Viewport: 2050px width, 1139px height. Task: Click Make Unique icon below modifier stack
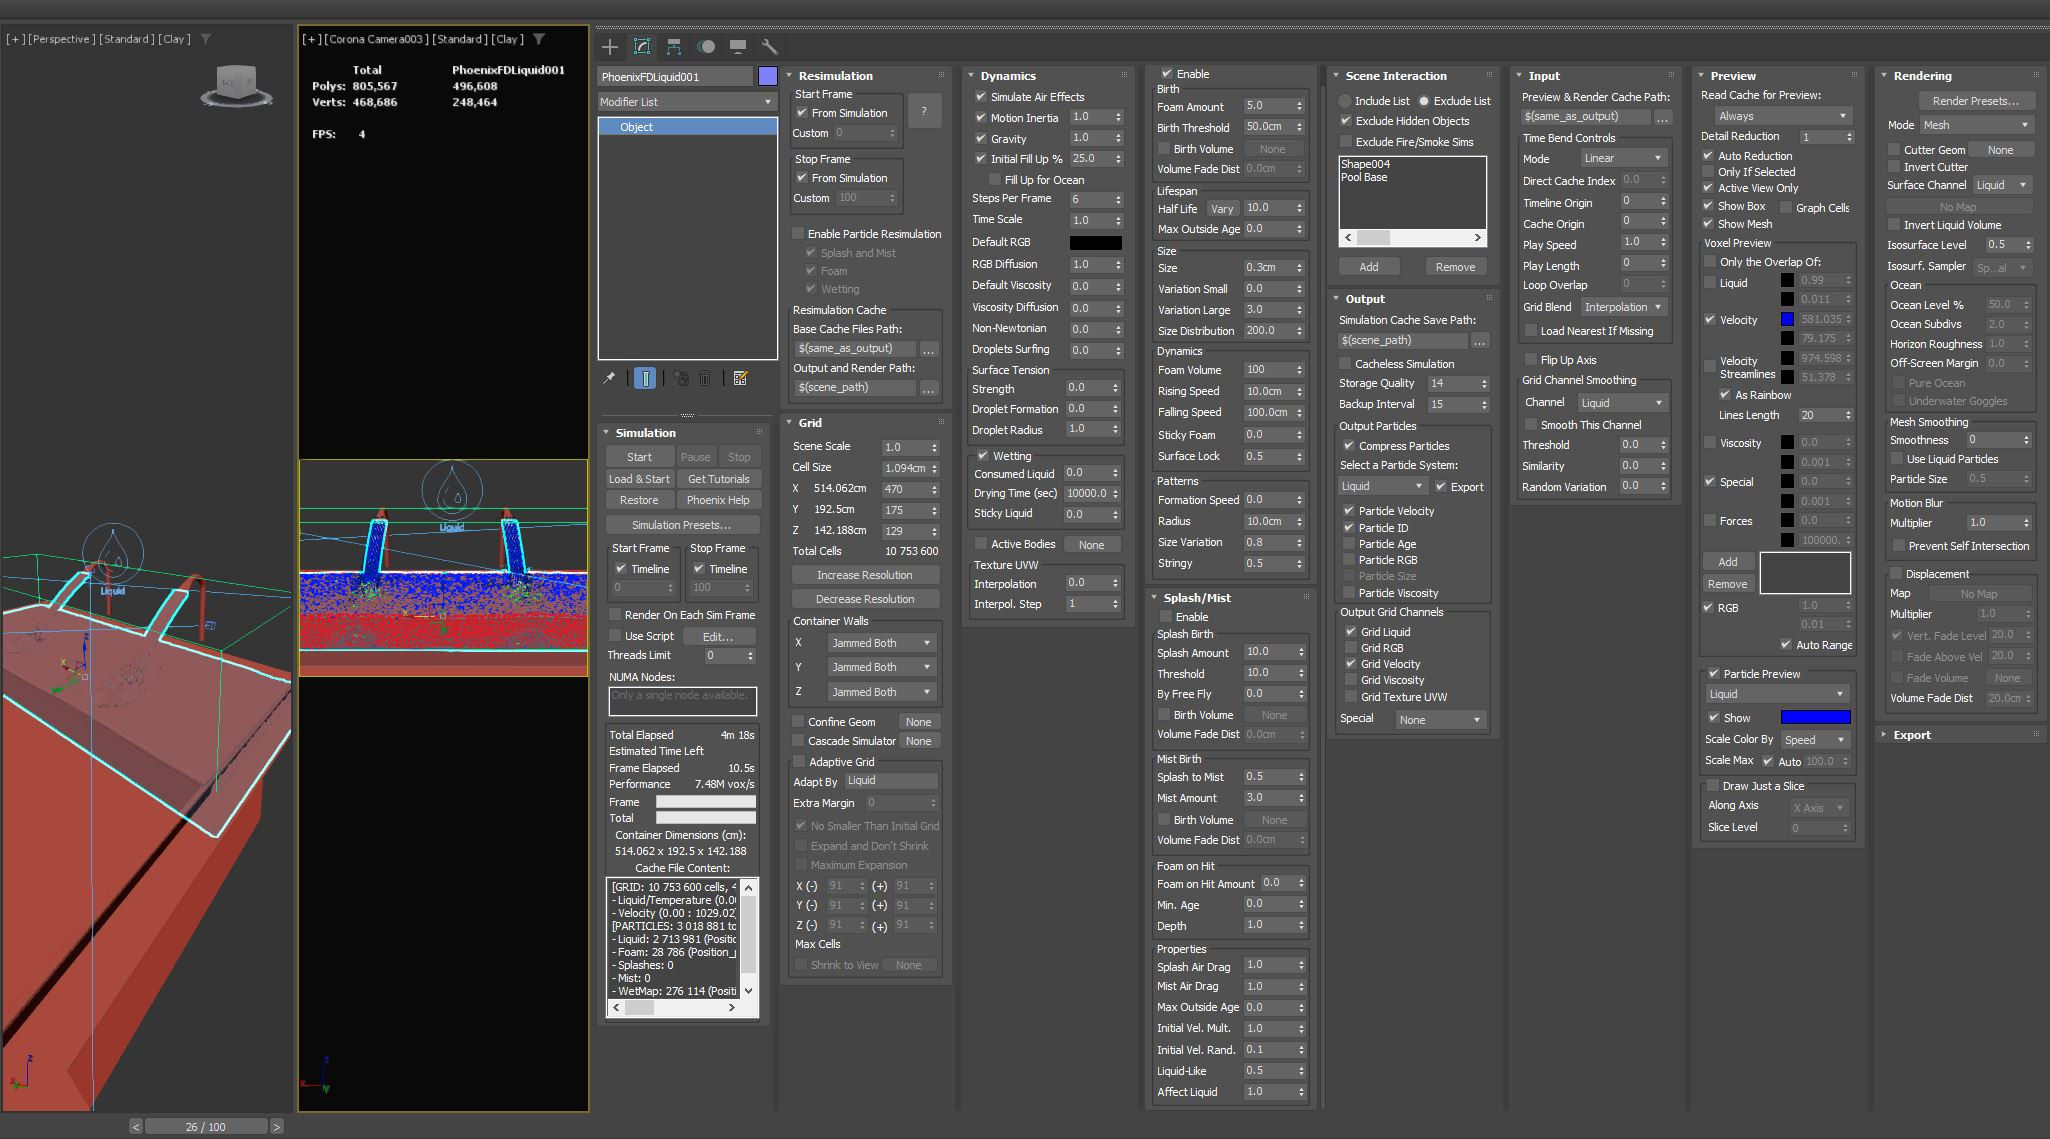click(x=681, y=378)
